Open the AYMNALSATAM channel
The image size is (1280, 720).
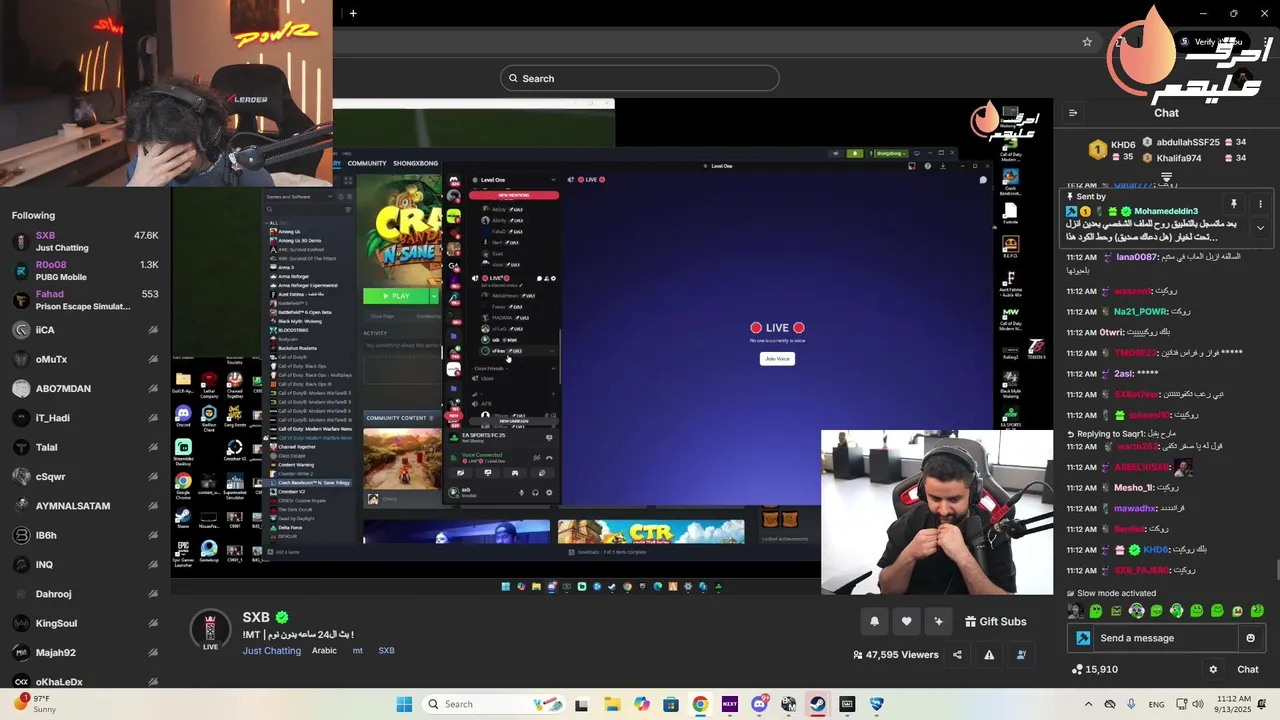85,506
